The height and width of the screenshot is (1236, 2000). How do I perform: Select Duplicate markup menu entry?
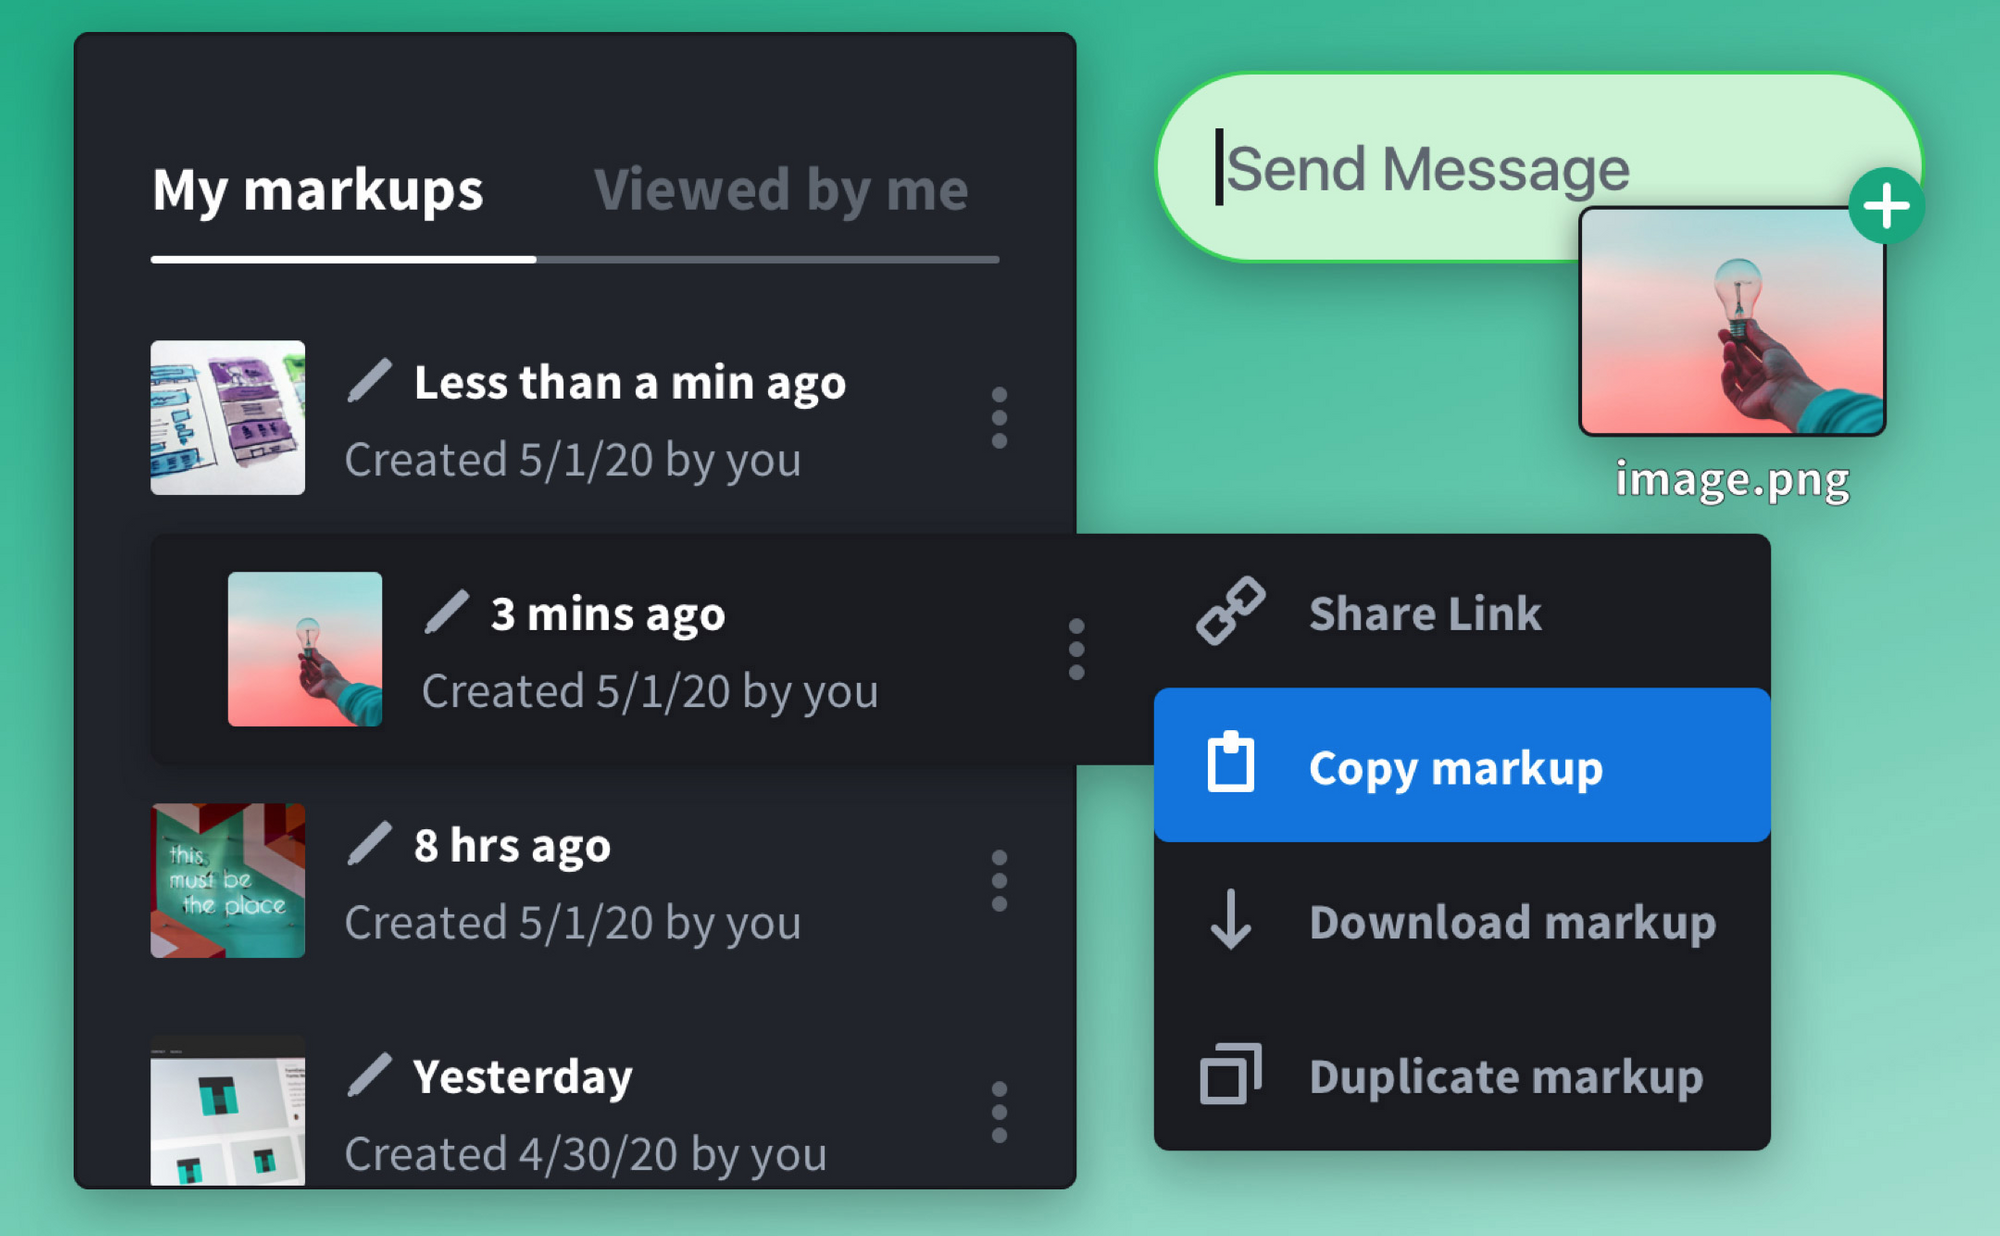[1462, 1075]
